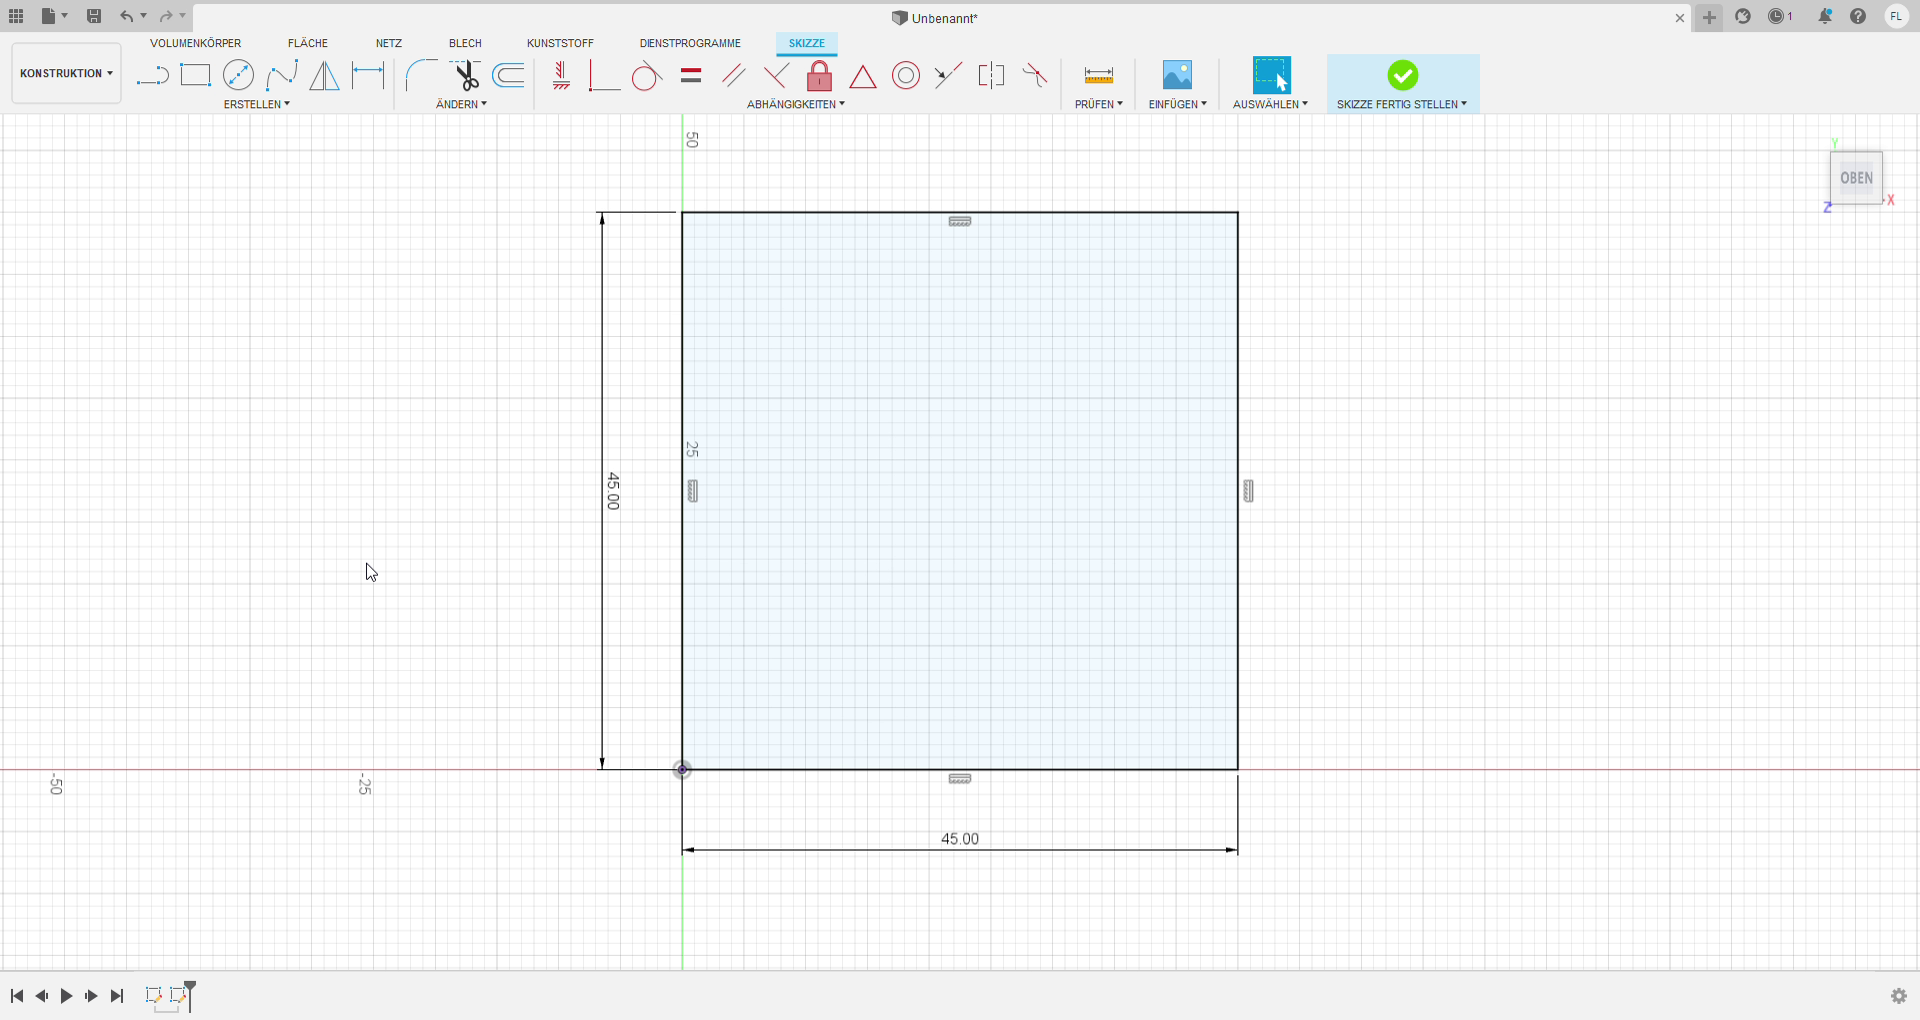Click the Measure ruler icon

[x=1098, y=76]
